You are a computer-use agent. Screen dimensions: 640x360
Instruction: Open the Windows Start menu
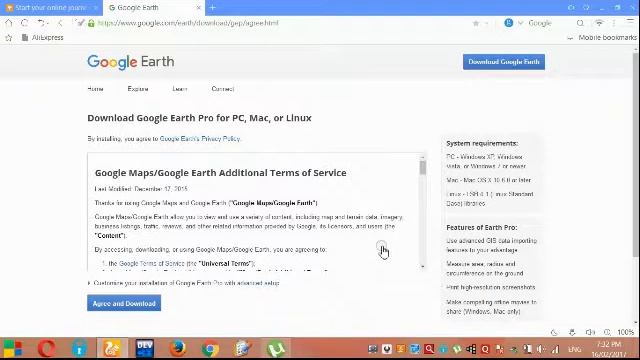point(13,349)
